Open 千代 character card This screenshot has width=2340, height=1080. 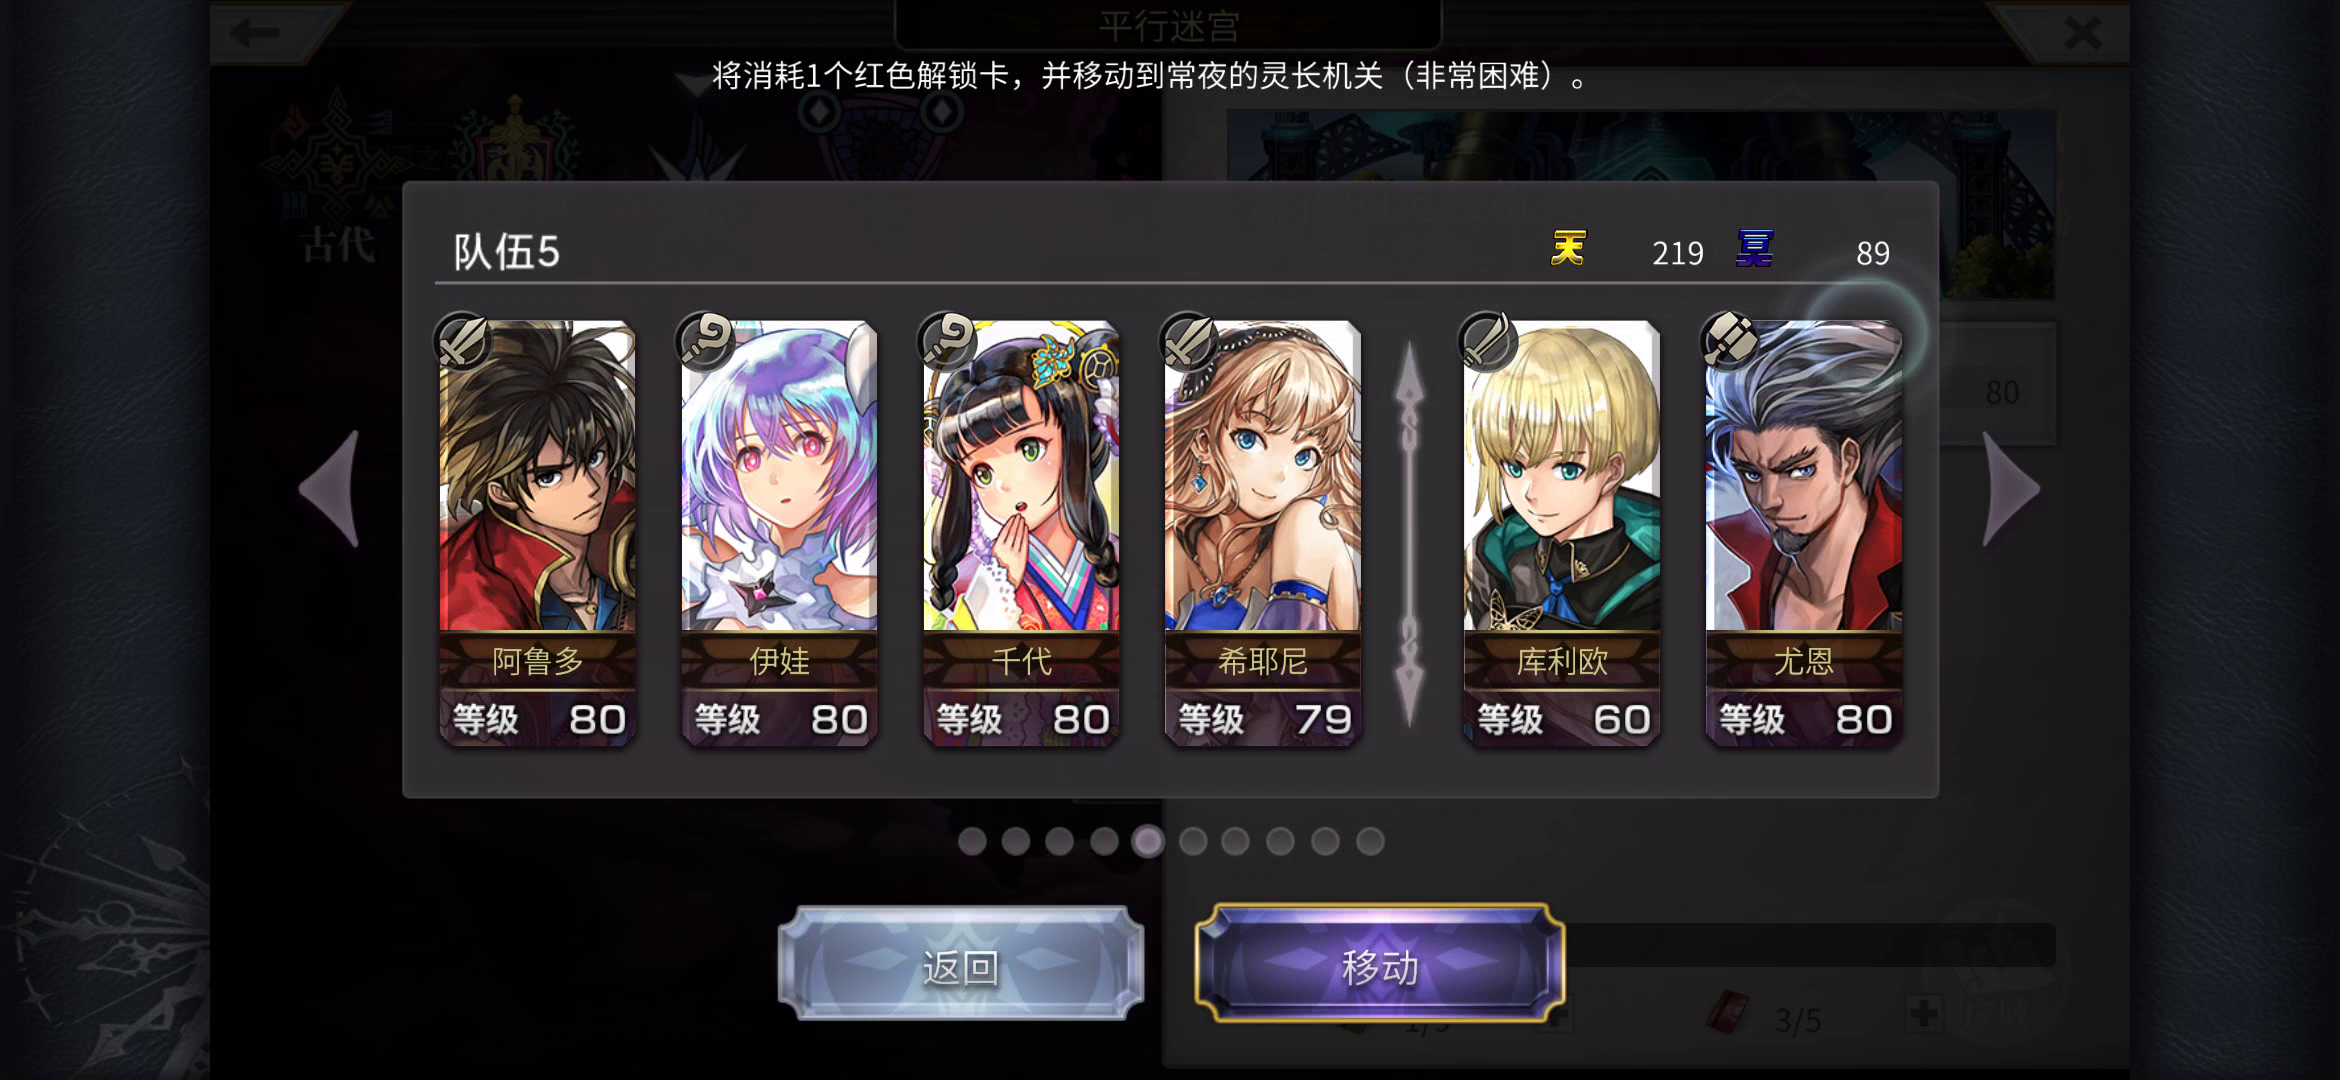click(x=1021, y=533)
